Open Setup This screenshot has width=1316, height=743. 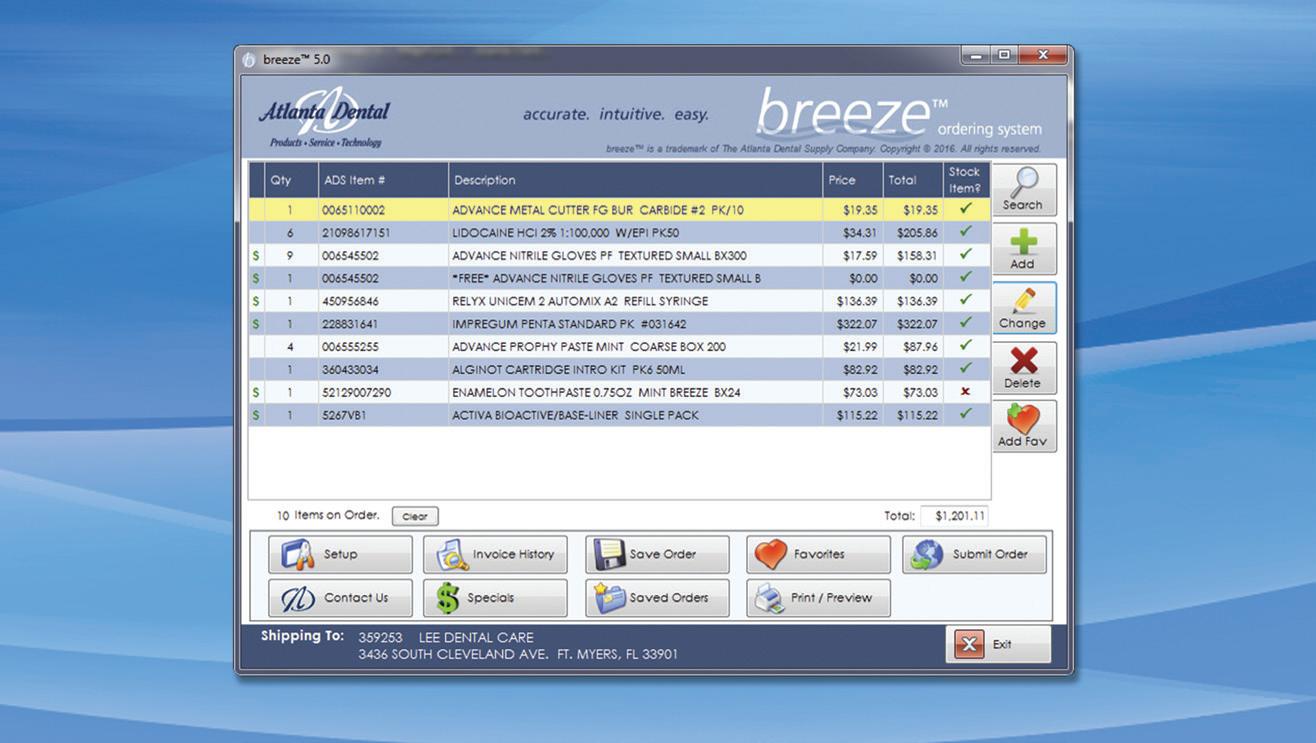(x=340, y=554)
